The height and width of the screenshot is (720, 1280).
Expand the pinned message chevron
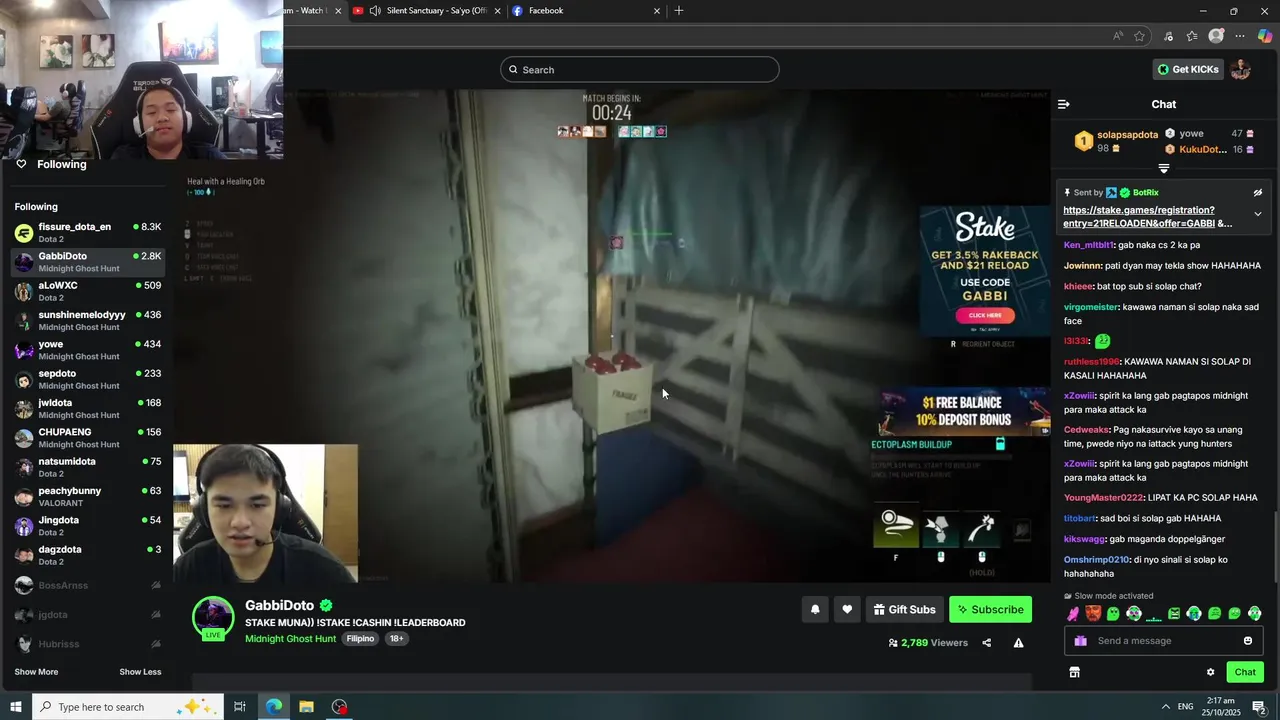1258,214
